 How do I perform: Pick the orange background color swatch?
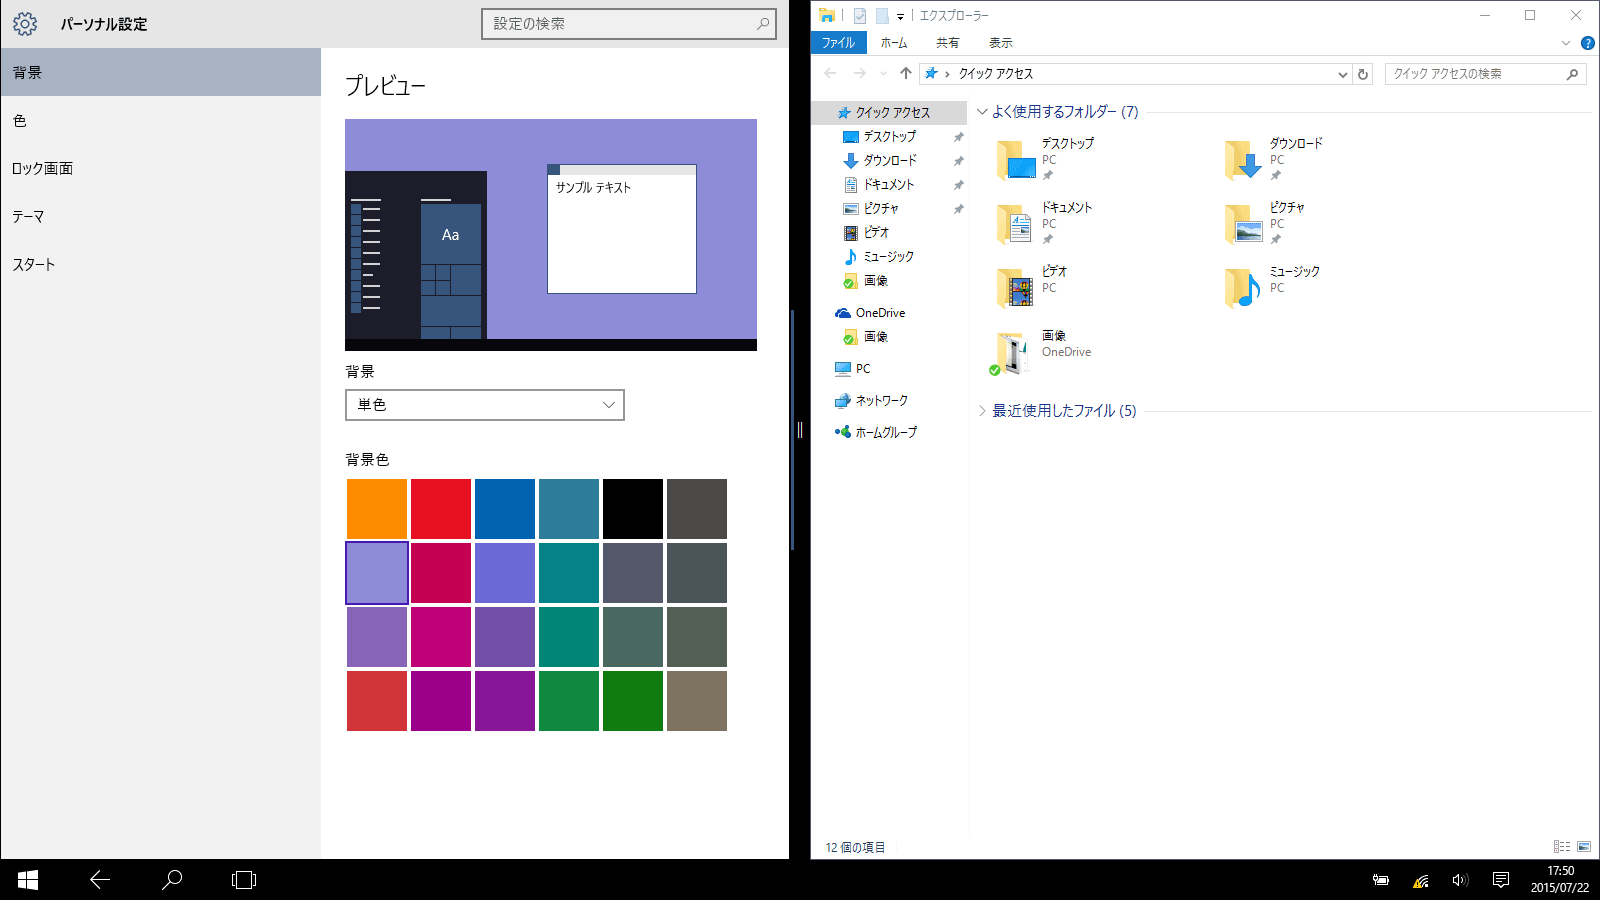(377, 509)
